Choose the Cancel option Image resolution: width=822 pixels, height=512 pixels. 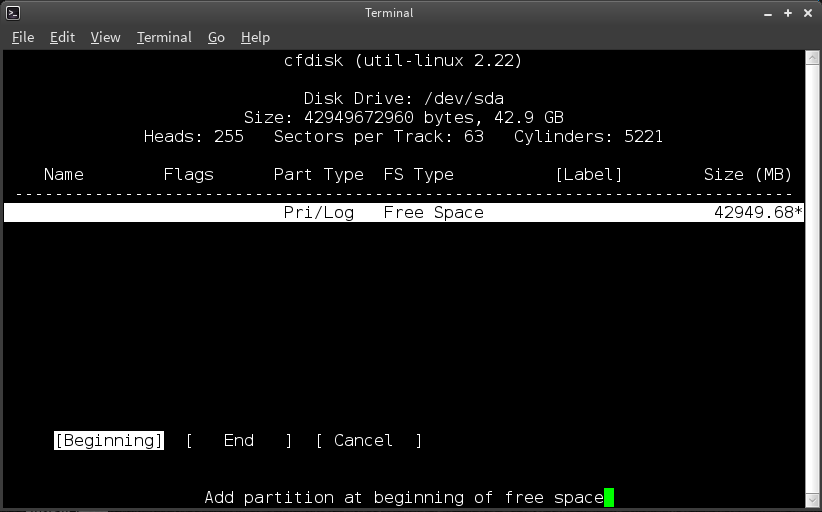point(369,440)
